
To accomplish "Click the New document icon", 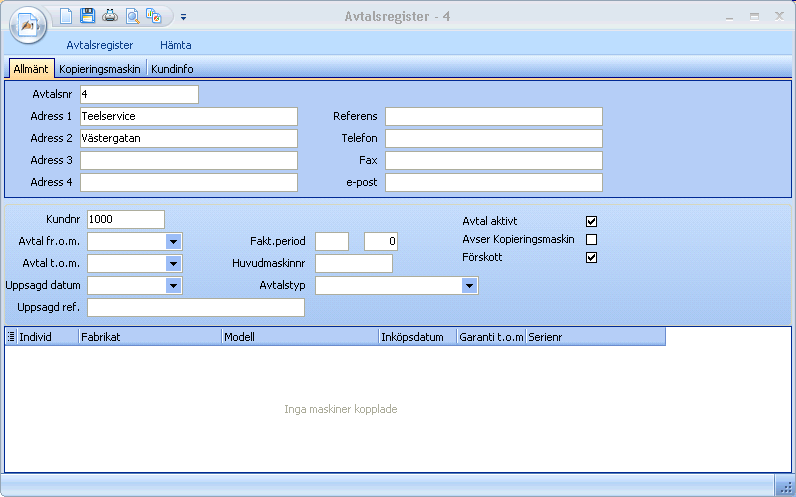I will pyautogui.click(x=66, y=16).
